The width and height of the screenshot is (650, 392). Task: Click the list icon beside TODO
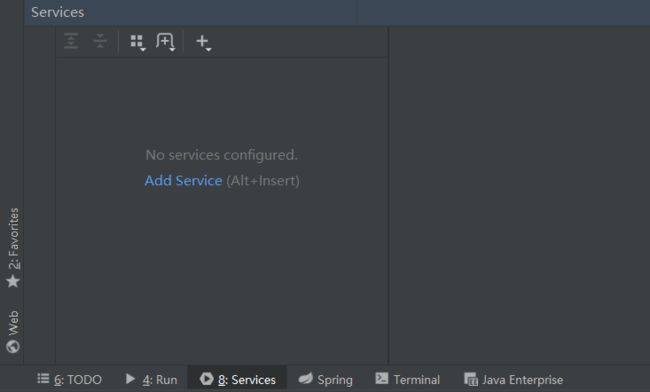(x=43, y=379)
